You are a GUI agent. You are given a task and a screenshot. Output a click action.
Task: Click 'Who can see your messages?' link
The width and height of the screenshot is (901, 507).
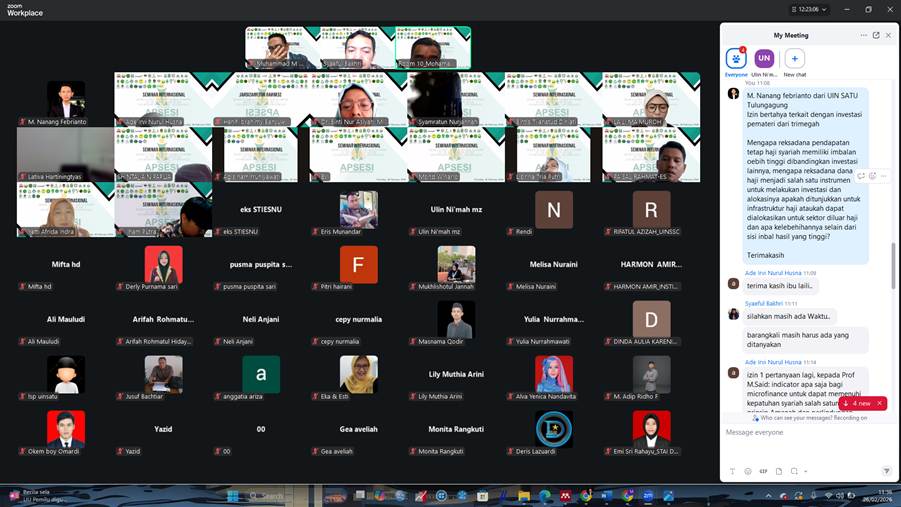pos(797,418)
